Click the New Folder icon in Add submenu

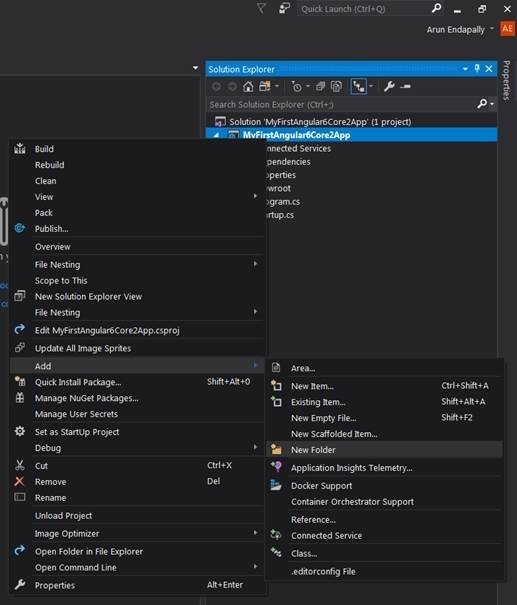(276, 449)
